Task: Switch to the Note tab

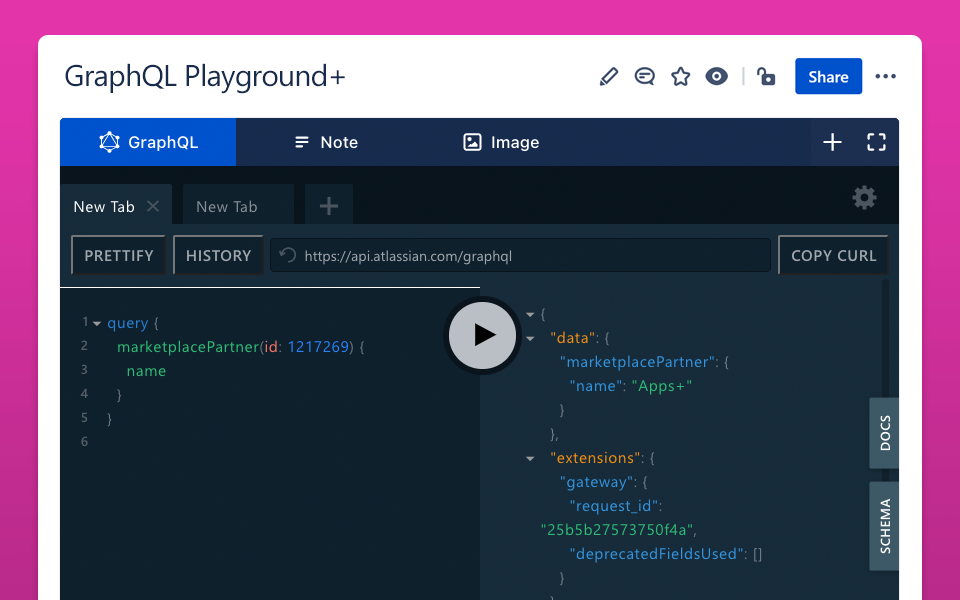Action: click(326, 142)
